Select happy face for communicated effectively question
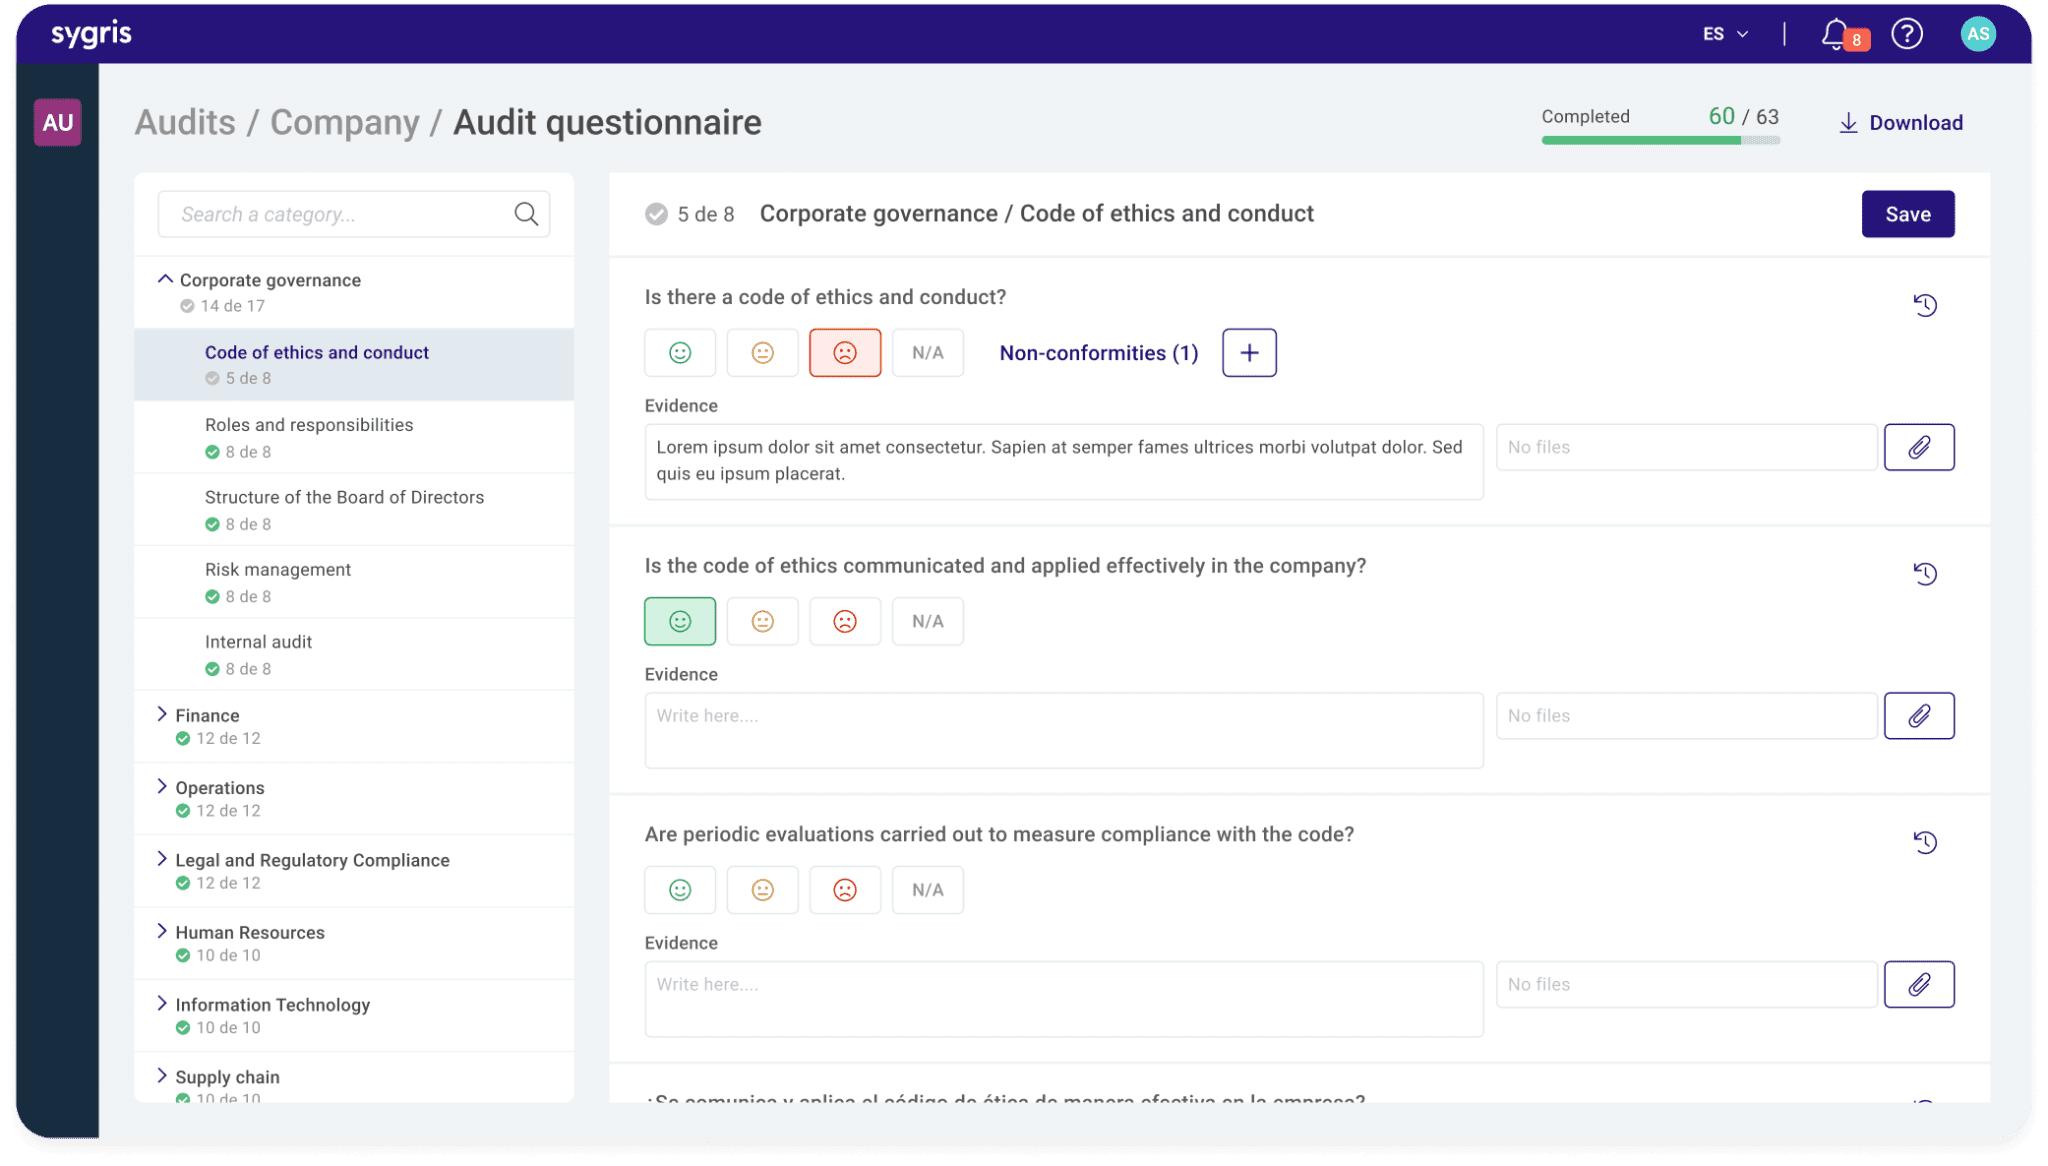 coord(680,621)
